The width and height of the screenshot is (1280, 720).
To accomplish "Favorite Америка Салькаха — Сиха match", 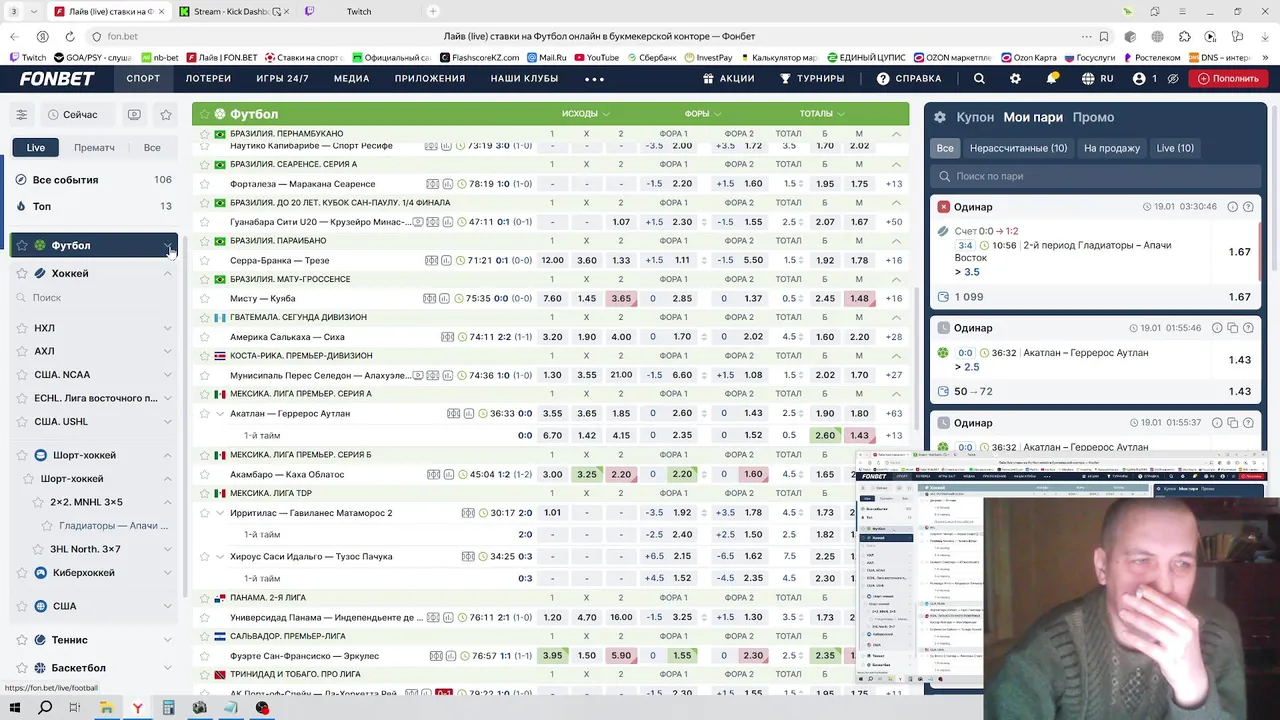I will (205, 337).
